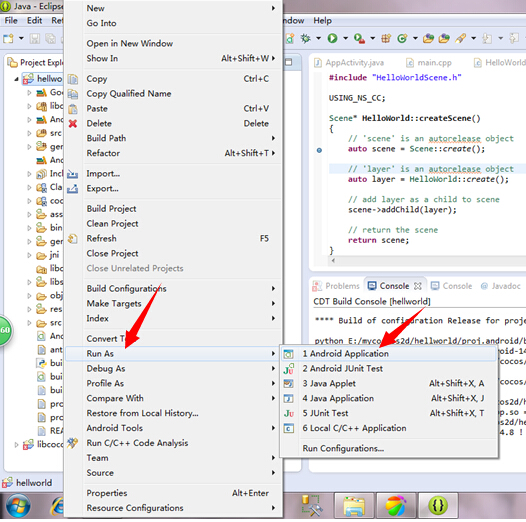Screen dimensions: 526x522
Task: Switch to the Problems tab
Action: click(336, 286)
